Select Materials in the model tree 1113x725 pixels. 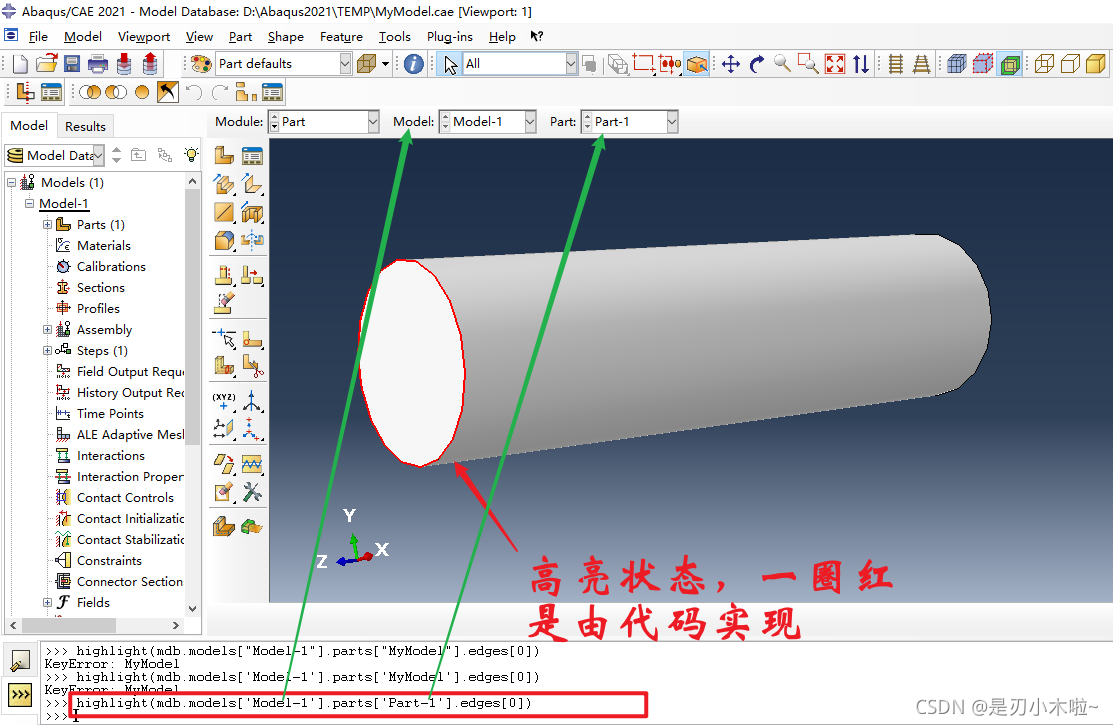pyautogui.click(x=103, y=246)
